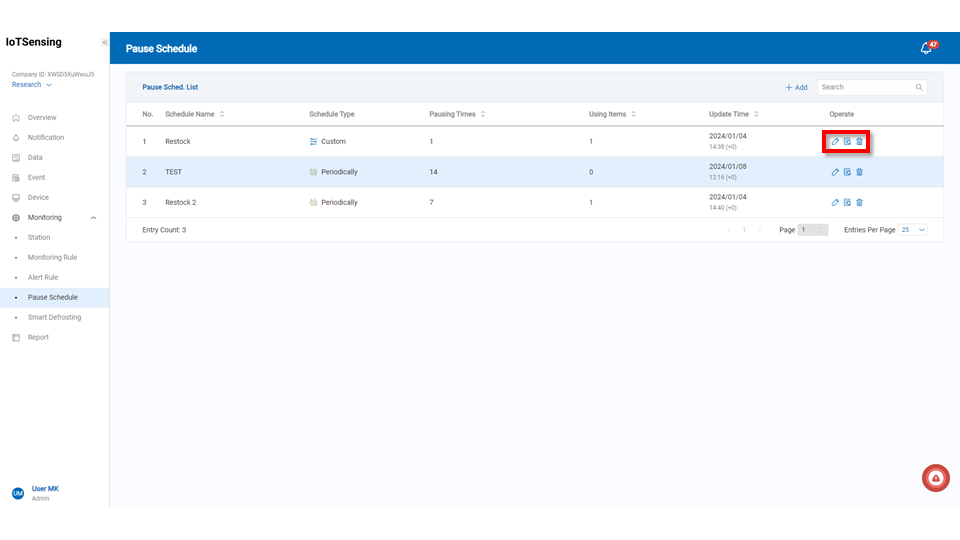Open the Alert Rule menu item

click(x=43, y=277)
